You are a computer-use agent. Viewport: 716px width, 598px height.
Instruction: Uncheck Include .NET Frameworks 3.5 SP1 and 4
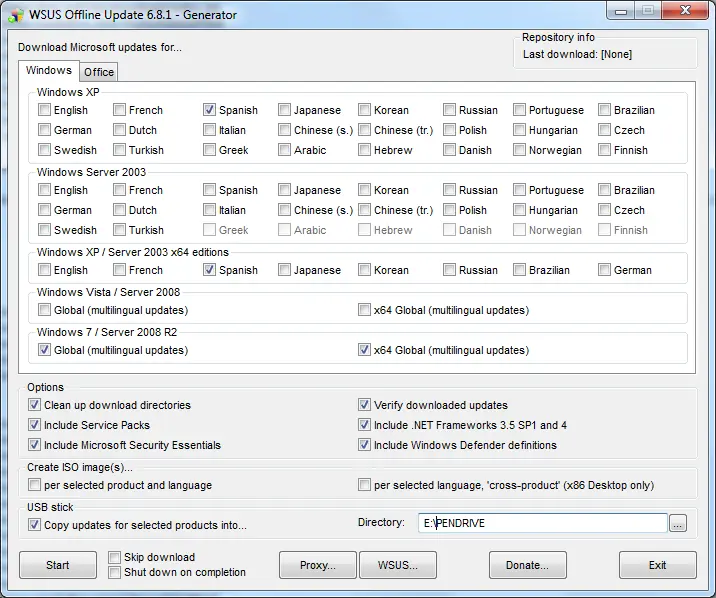point(364,425)
